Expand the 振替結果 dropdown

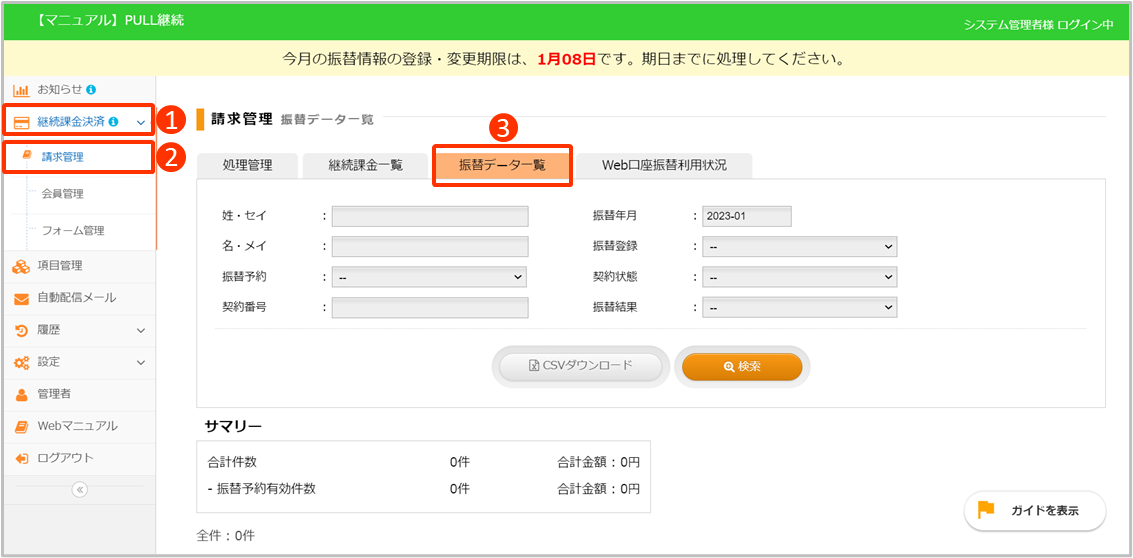799,308
